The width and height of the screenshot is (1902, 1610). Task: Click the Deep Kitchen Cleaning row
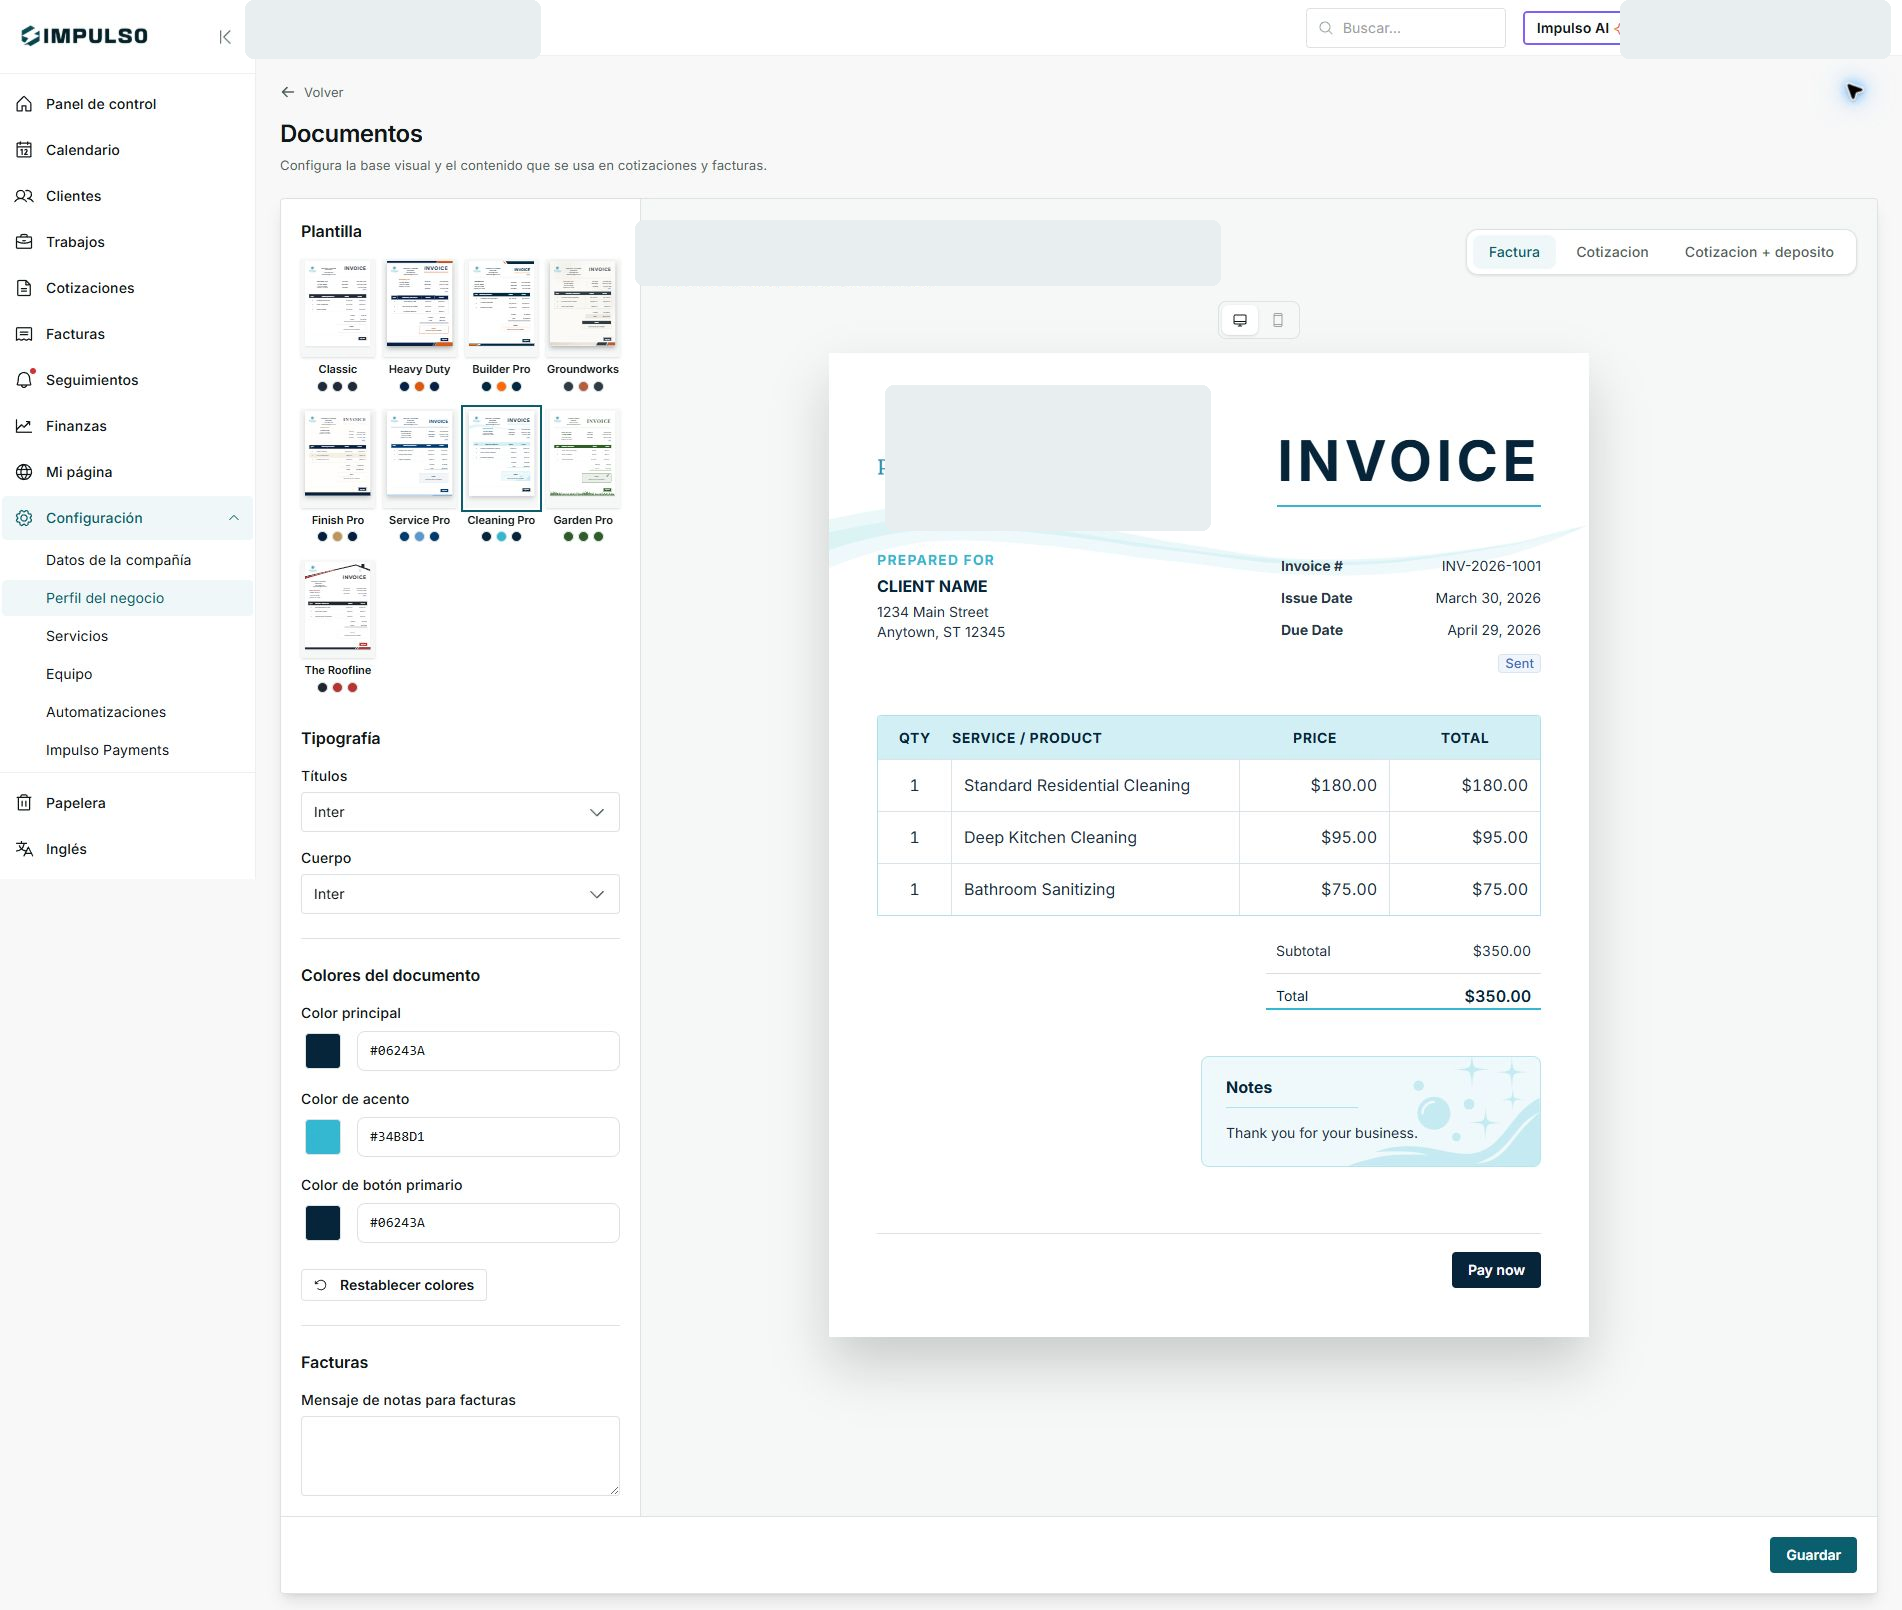pos(1208,838)
